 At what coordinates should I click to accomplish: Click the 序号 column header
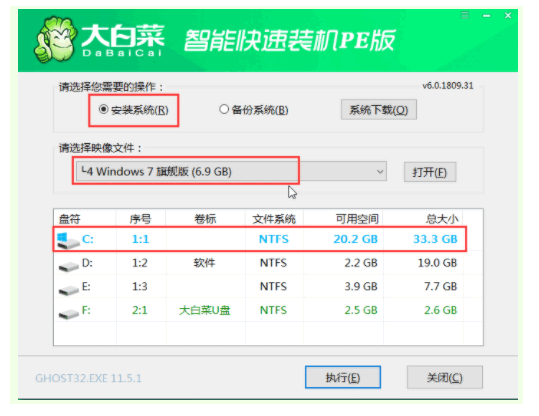click(x=140, y=219)
